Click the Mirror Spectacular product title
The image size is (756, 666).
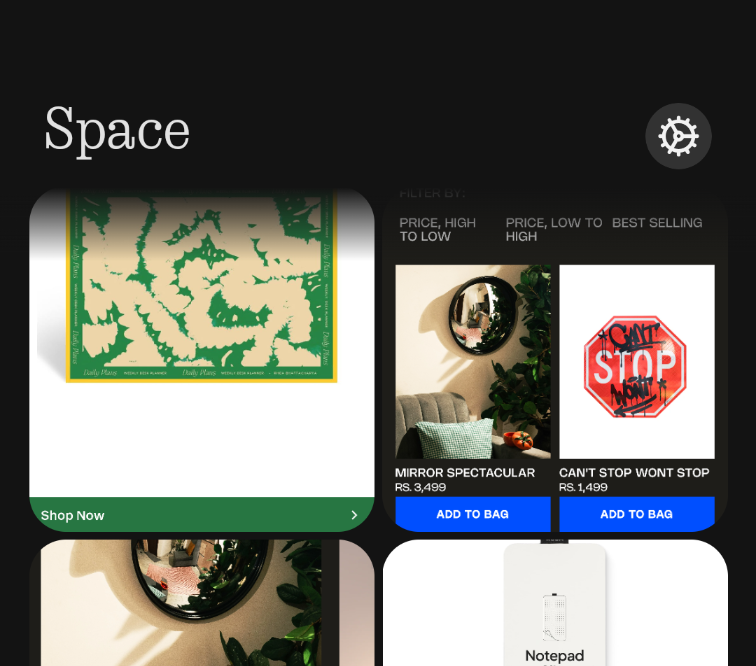pos(465,473)
